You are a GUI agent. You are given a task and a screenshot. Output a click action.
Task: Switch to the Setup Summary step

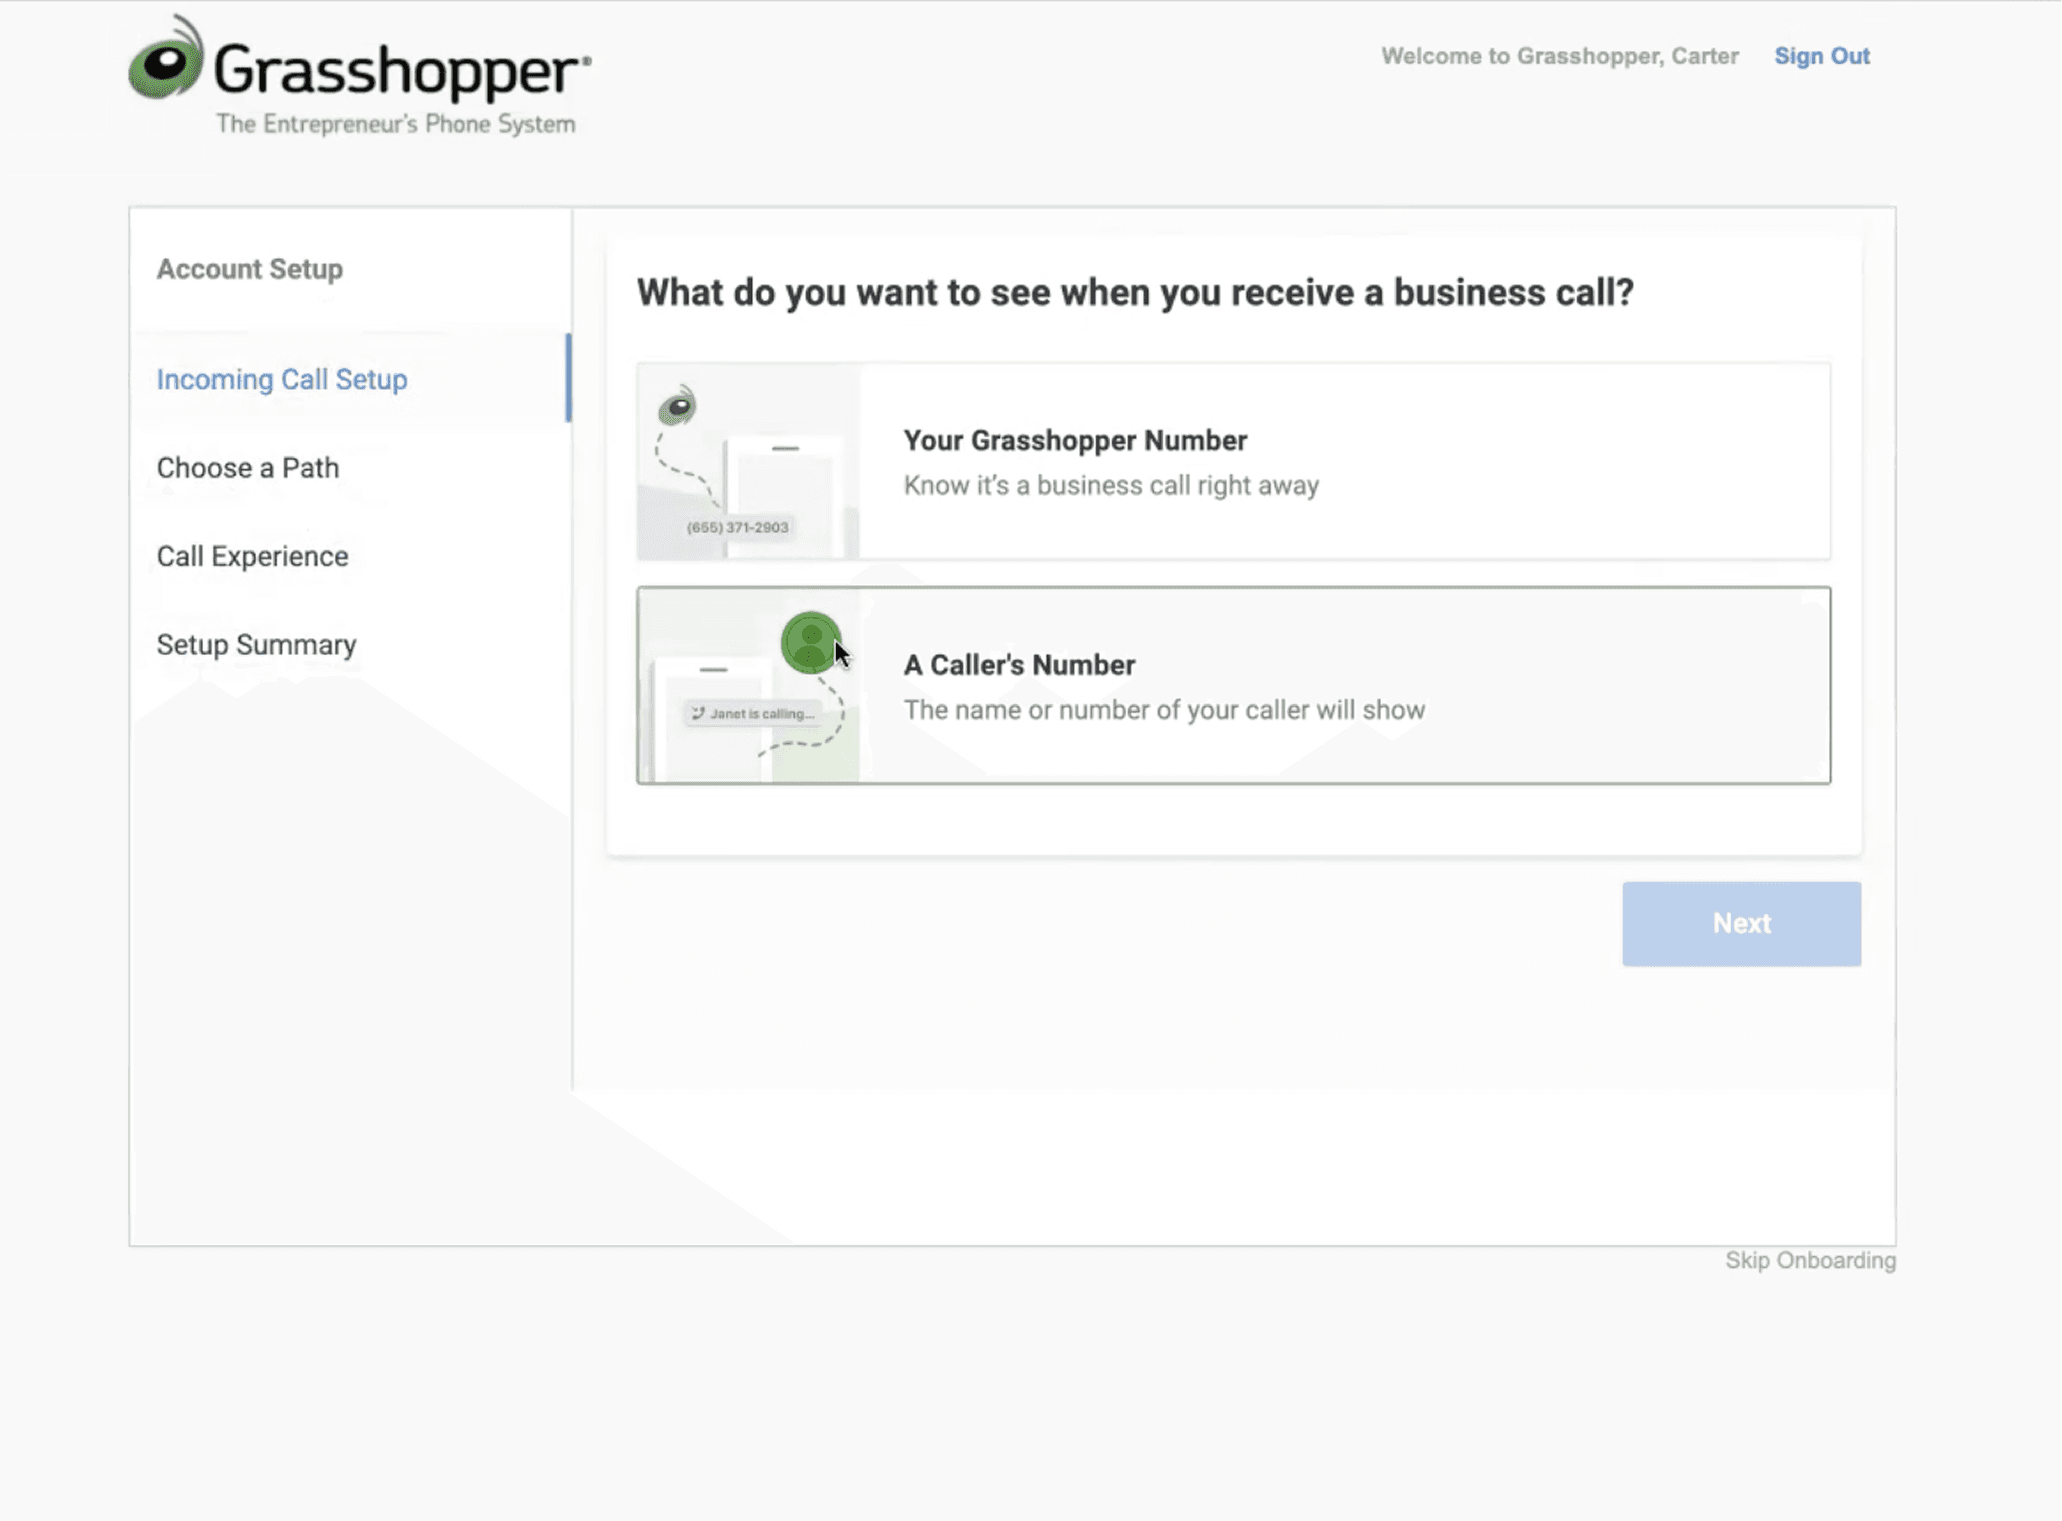256,645
